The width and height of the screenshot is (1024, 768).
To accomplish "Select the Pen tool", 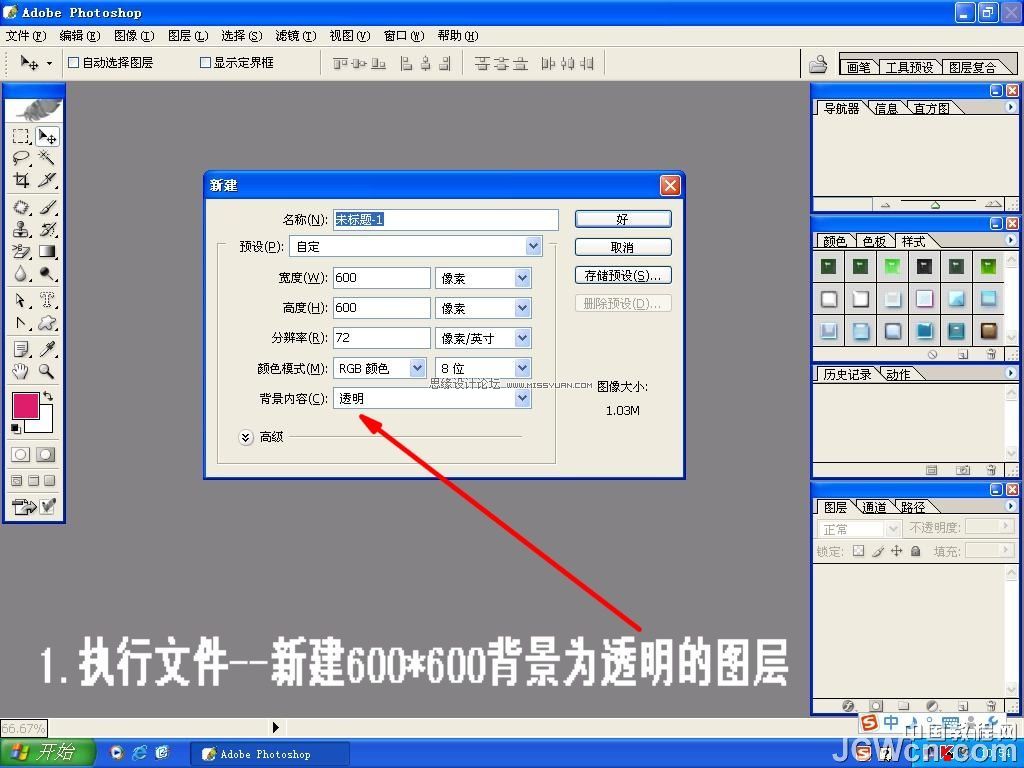I will pyautogui.click(x=21, y=323).
